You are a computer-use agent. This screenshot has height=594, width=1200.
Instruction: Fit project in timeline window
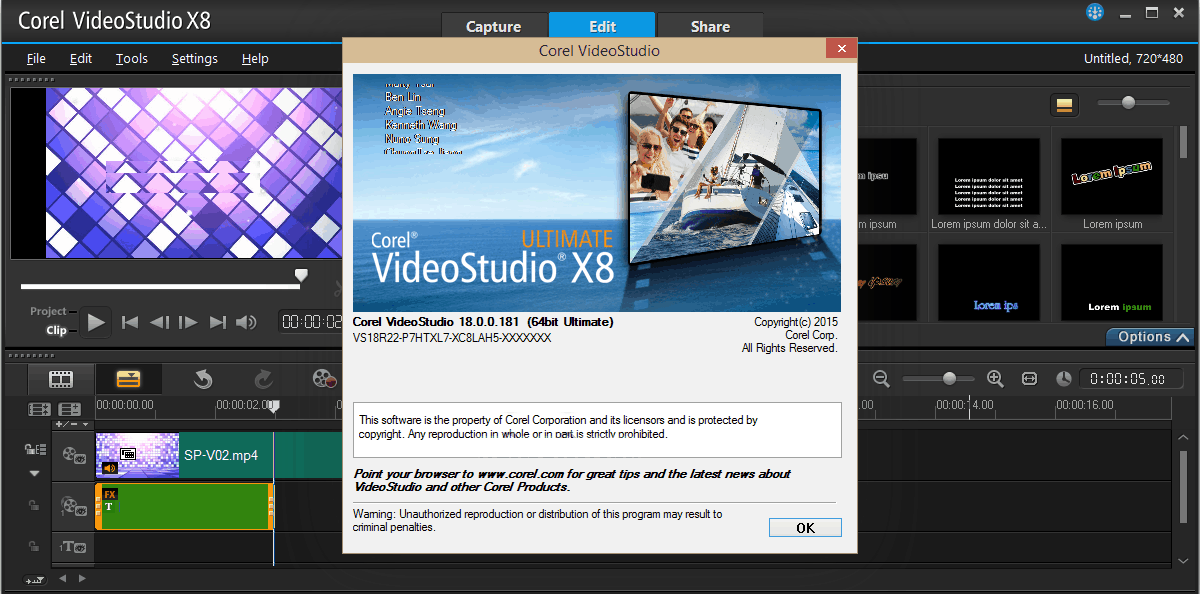pyautogui.click(x=1030, y=379)
